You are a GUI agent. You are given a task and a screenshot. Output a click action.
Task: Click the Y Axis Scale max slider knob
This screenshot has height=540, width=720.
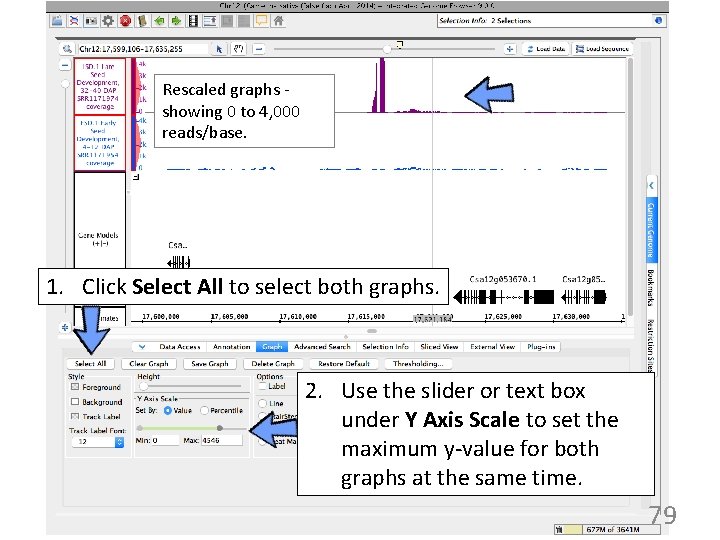220,428
